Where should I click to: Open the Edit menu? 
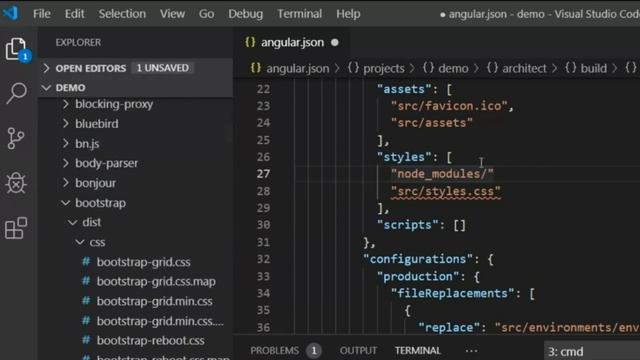pyautogui.click(x=74, y=13)
